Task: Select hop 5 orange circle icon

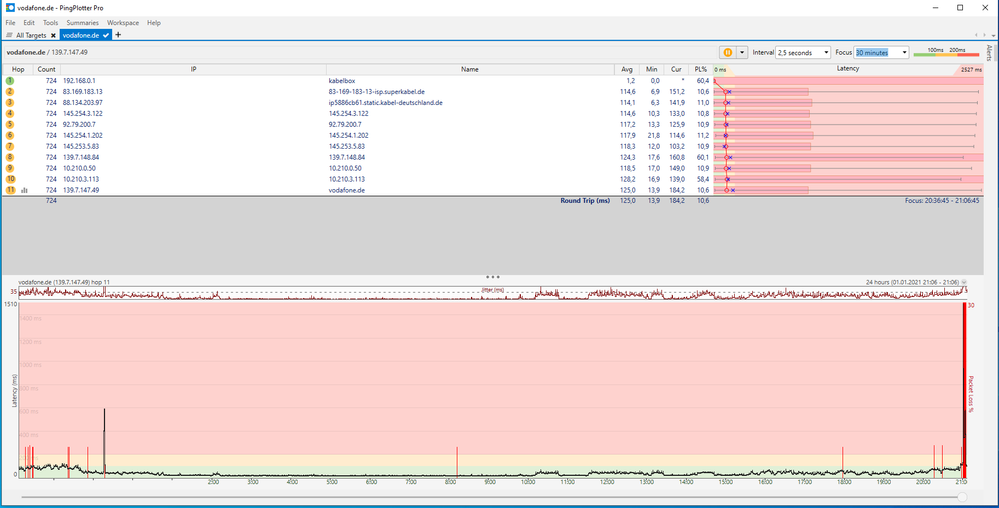Action: [10, 124]
